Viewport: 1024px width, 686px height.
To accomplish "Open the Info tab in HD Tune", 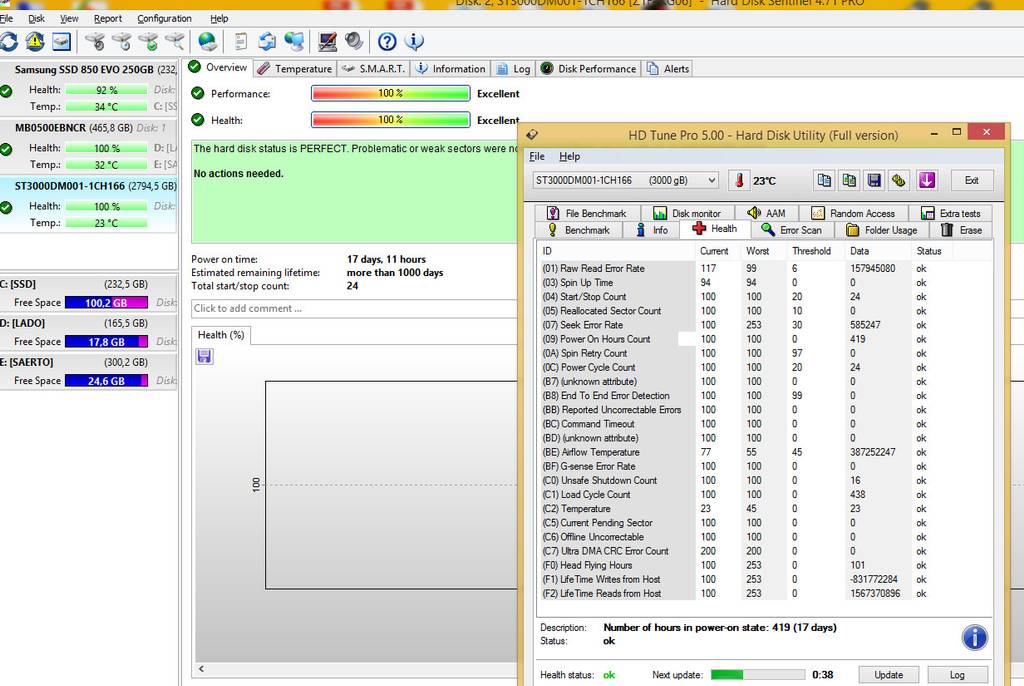I will coord(652,230).
